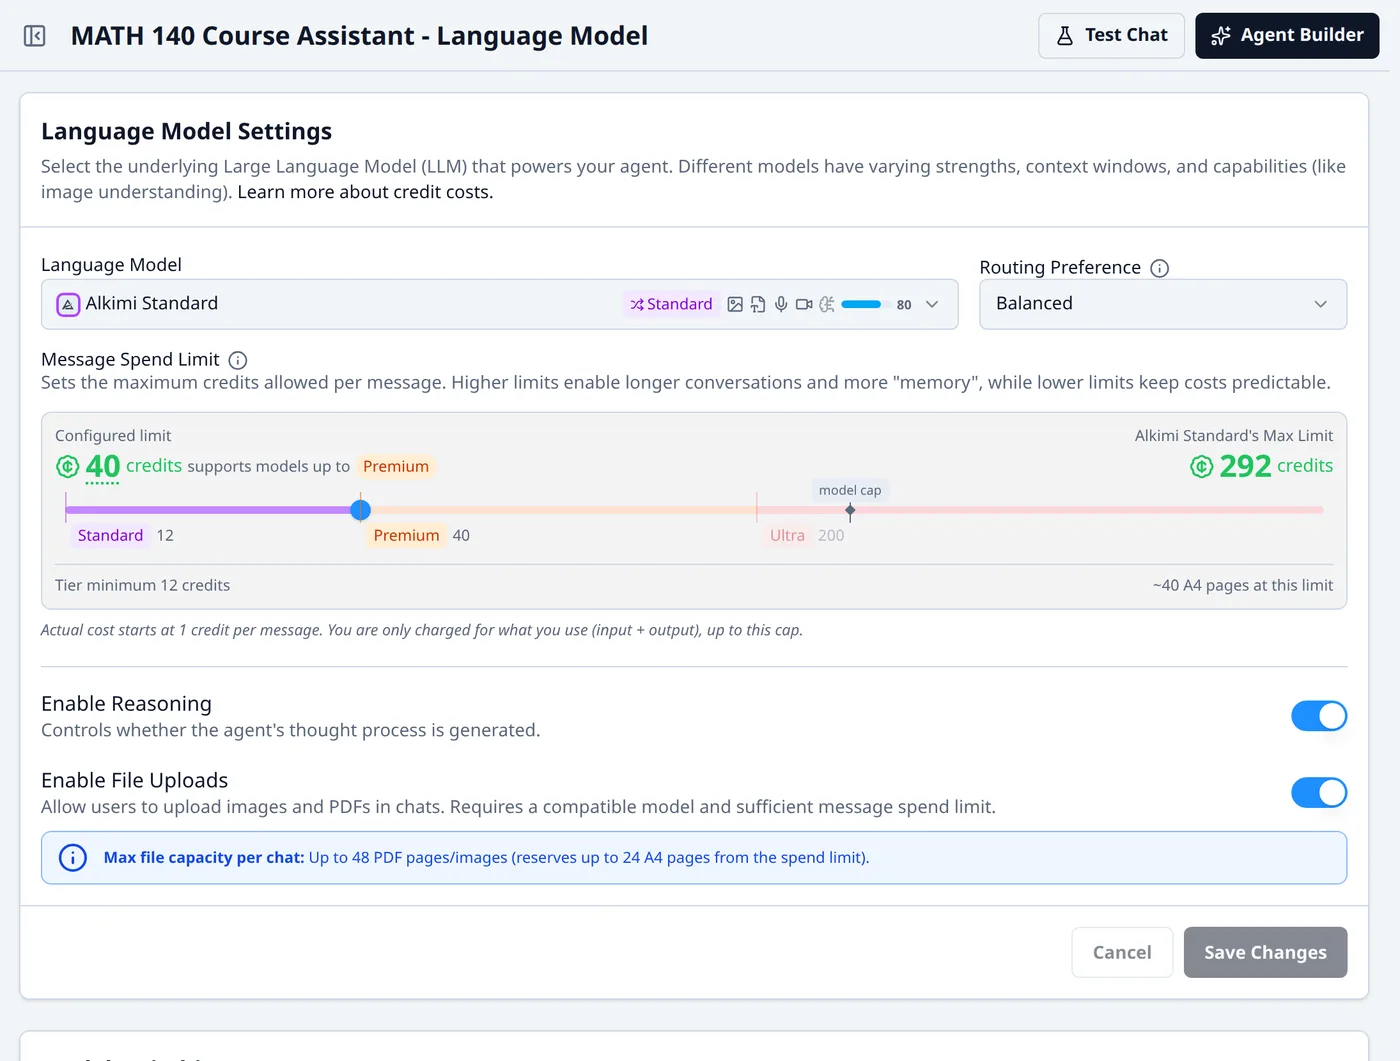The height and width of the screenshot is (1061, 1400).
Task: Click the '~40 A4 pages at this limit' text
Action: 1243,586
